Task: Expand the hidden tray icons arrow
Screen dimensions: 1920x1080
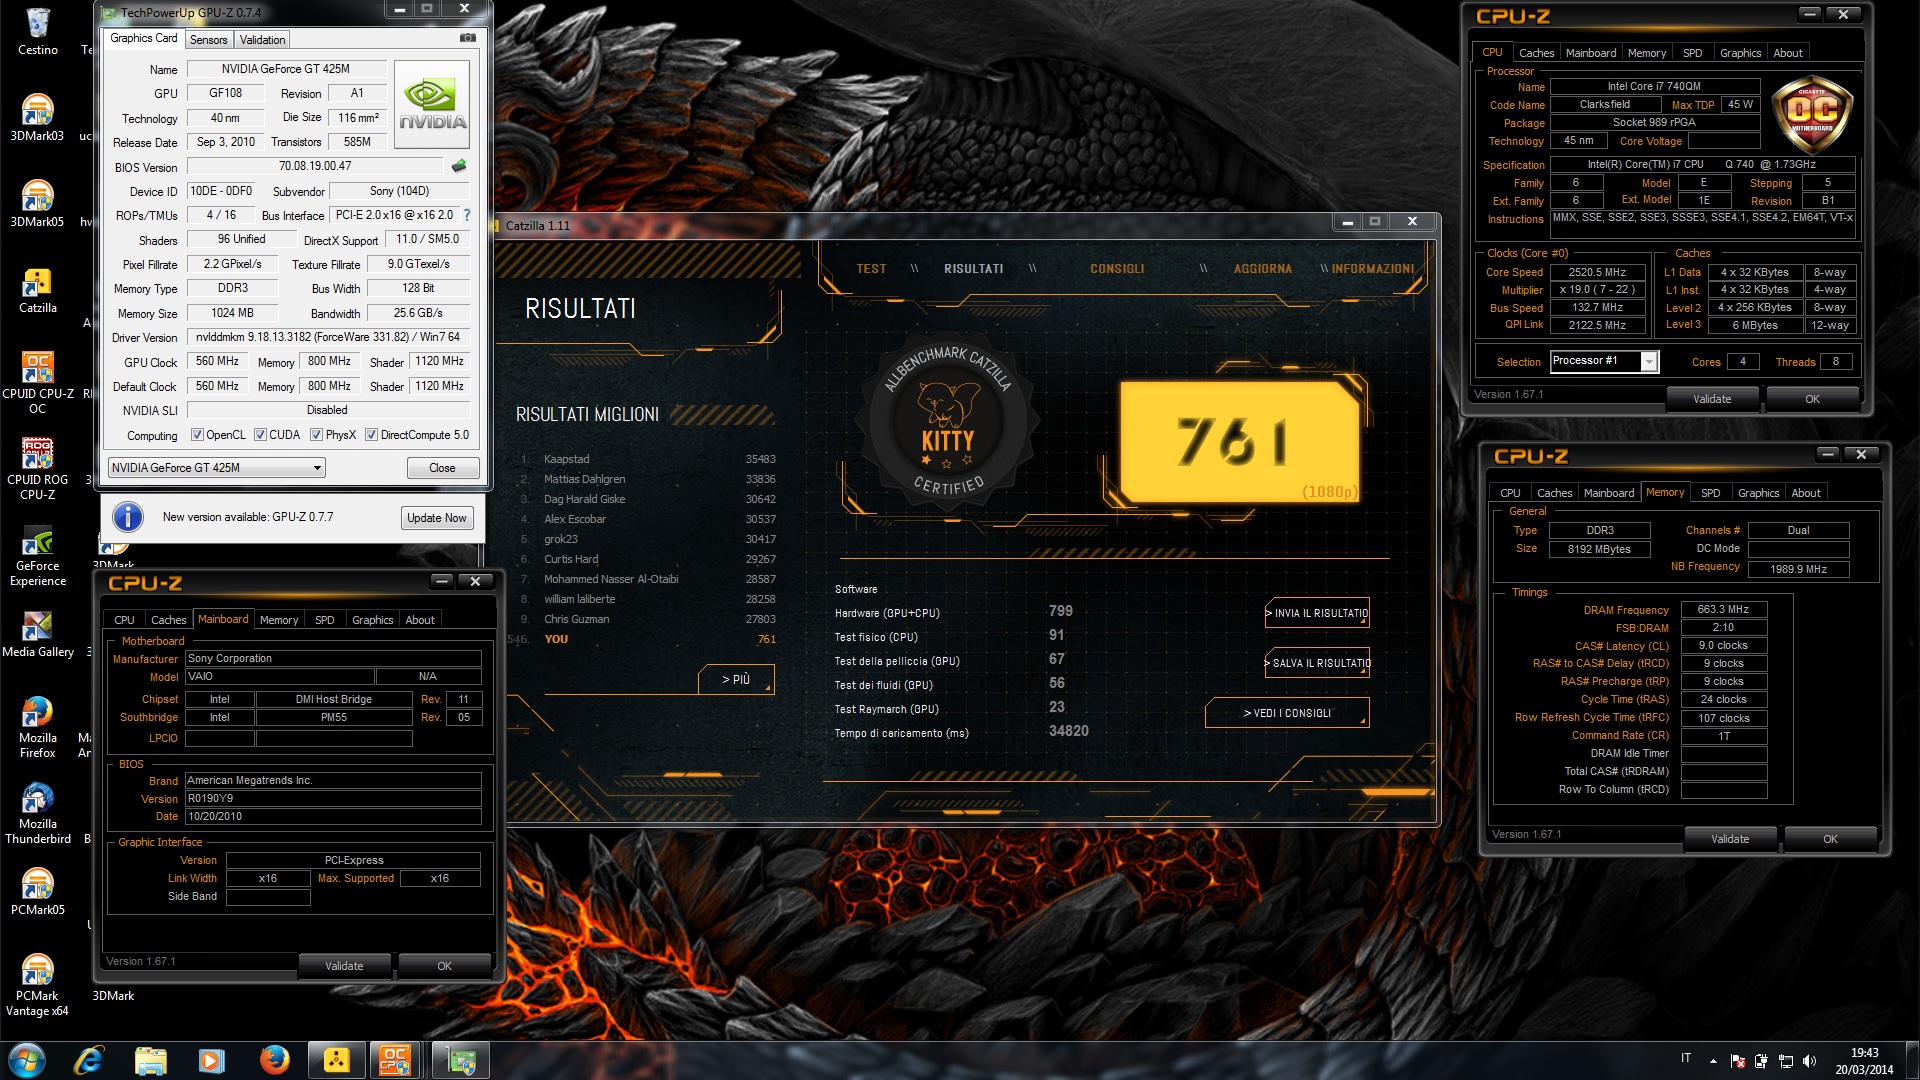Action: (x=1713, y=1061)
